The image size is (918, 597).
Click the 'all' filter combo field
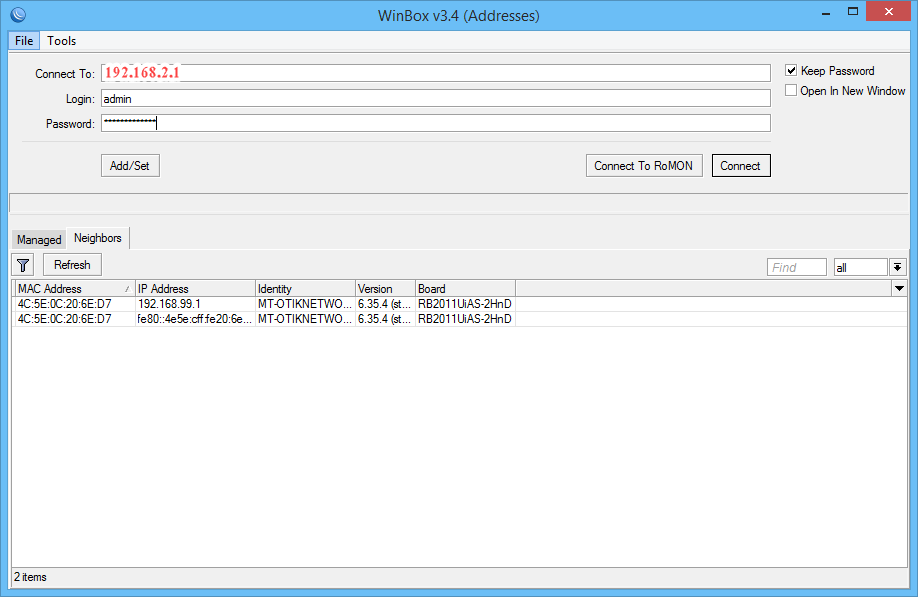click(x=861, y=267)
